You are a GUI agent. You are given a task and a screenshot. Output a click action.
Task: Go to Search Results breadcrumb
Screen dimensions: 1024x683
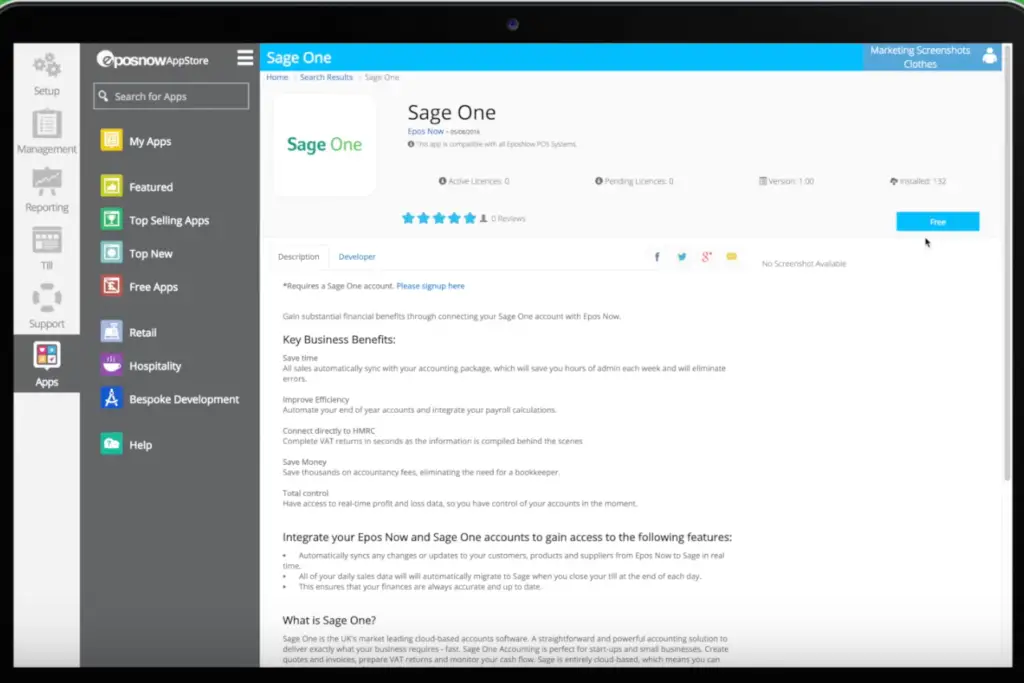[x=326, y=77]
